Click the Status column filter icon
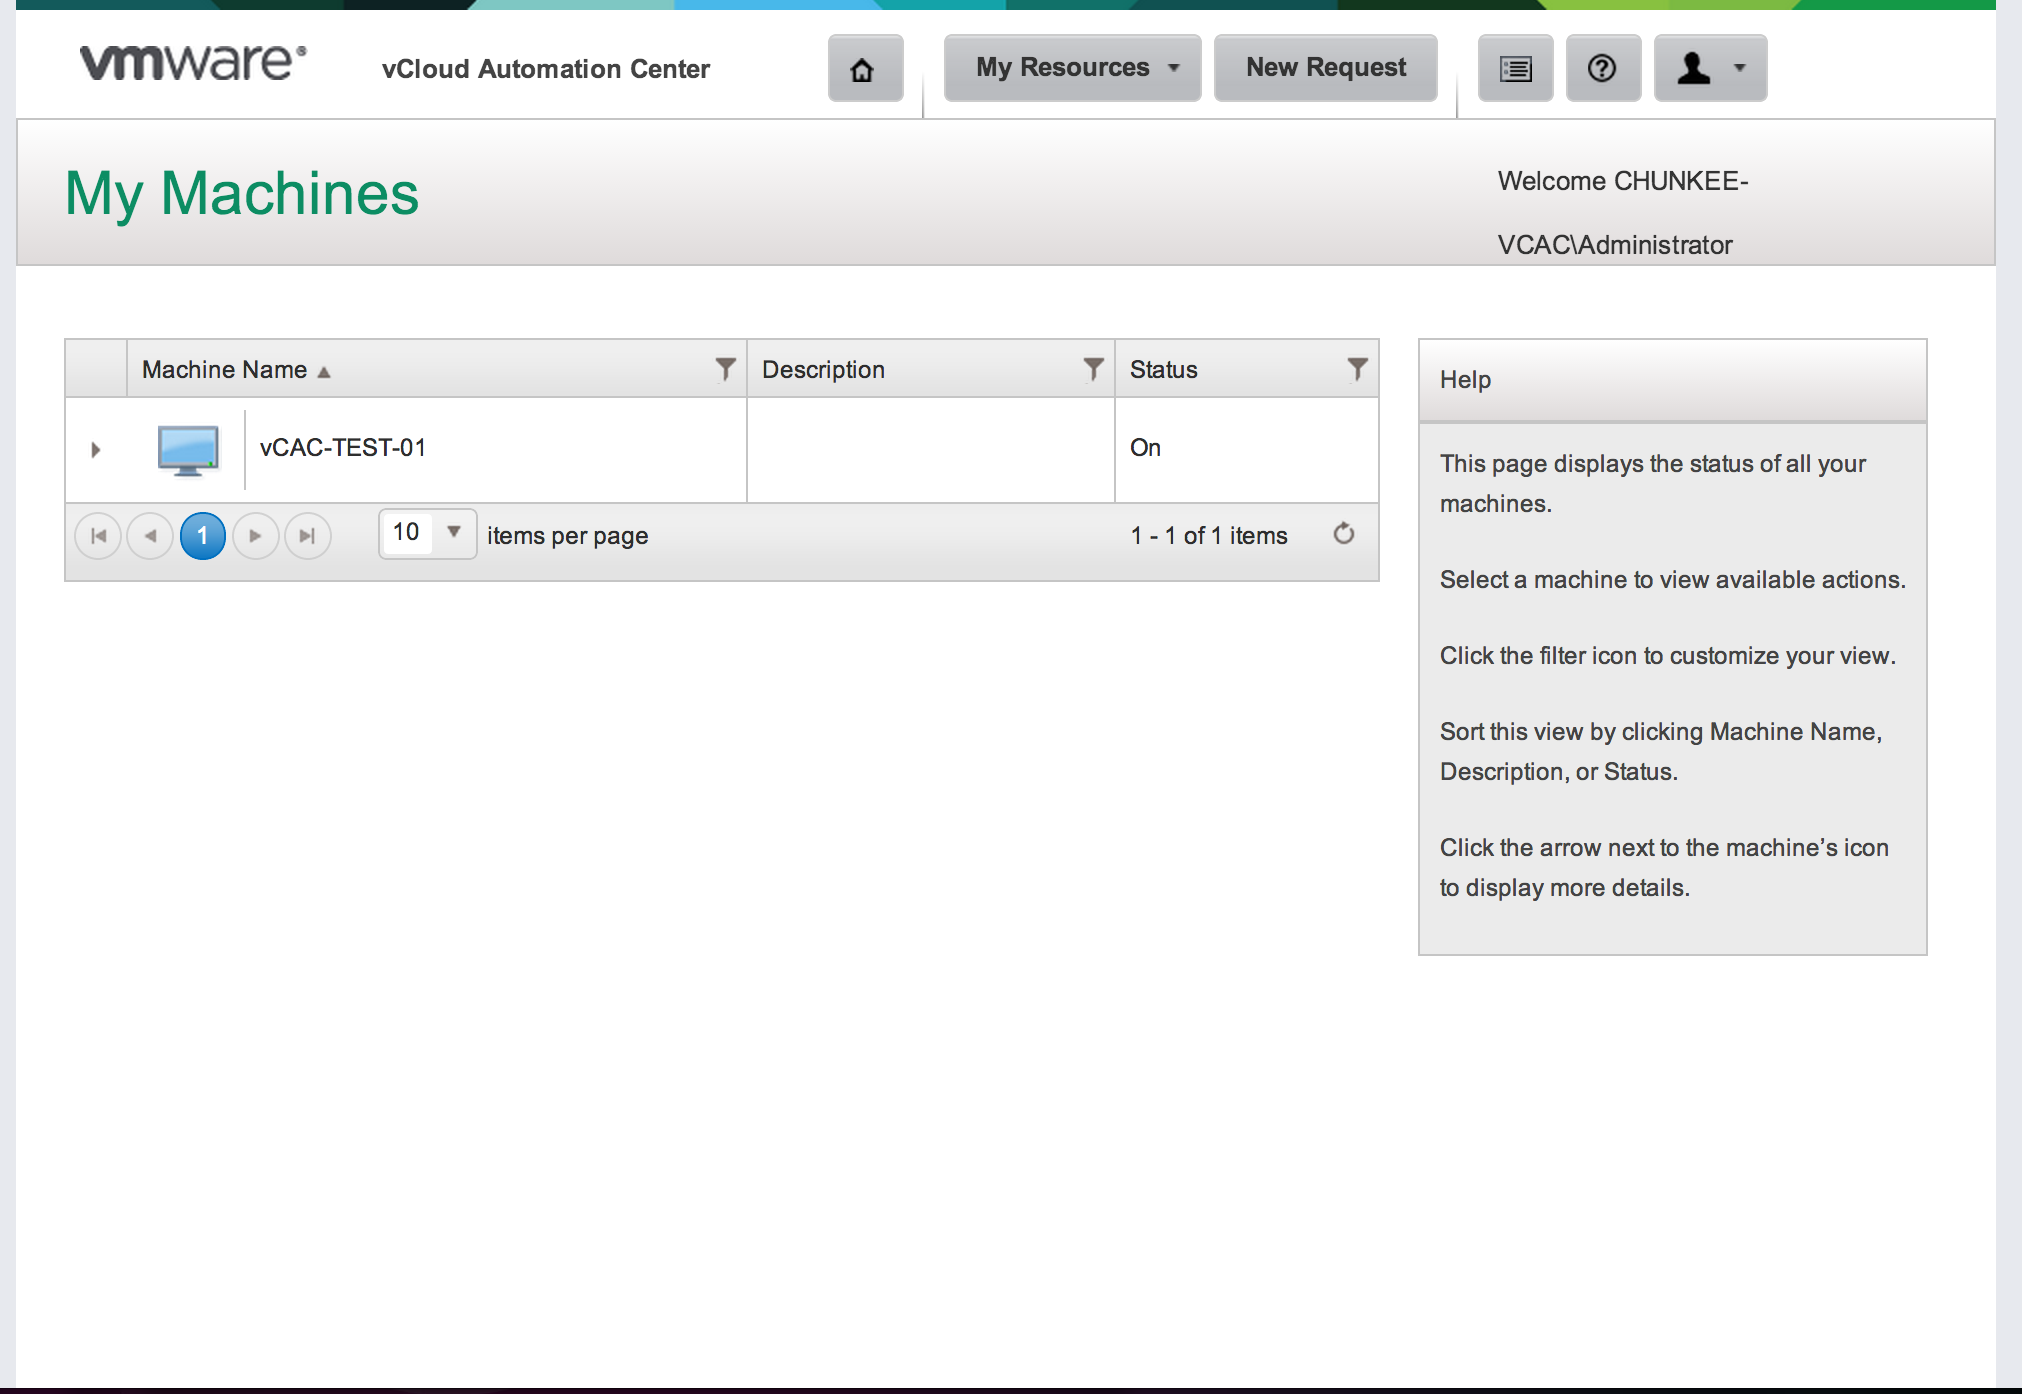Viewport: 2022px width, 1394px height. coord(1357,369)
